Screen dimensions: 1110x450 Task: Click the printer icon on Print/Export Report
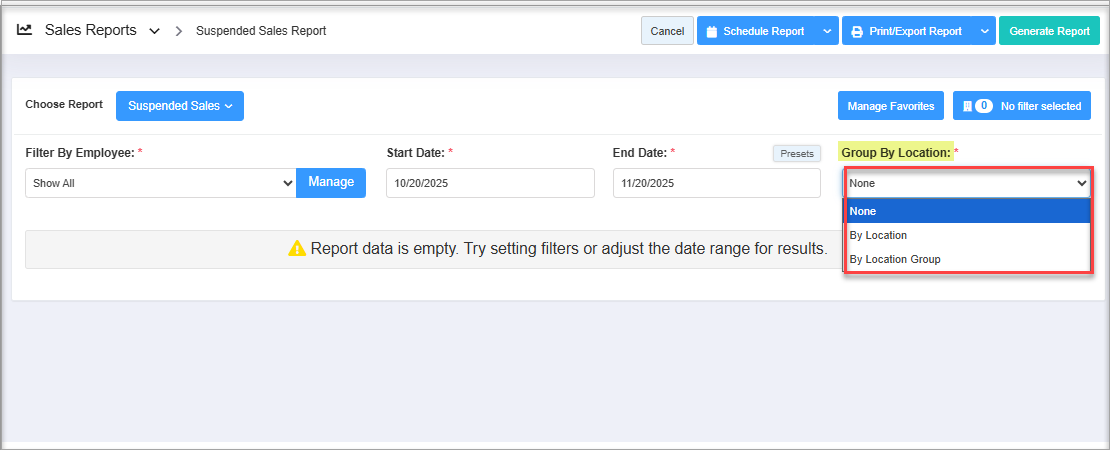(x=856, y=32)
